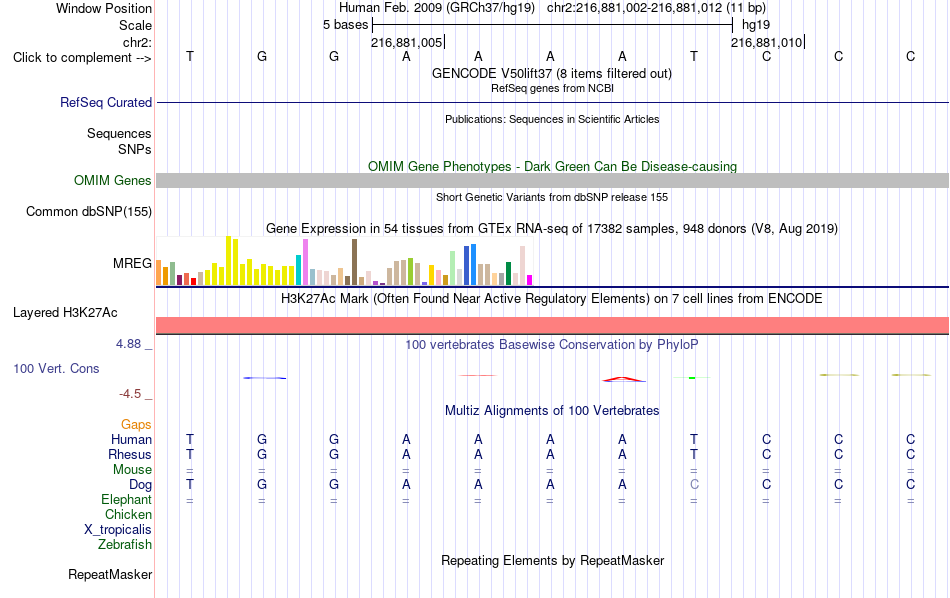This screenshot has width=950, height=598.
Task: Select the MREG GTEx track label
Action: click(132, 264)
